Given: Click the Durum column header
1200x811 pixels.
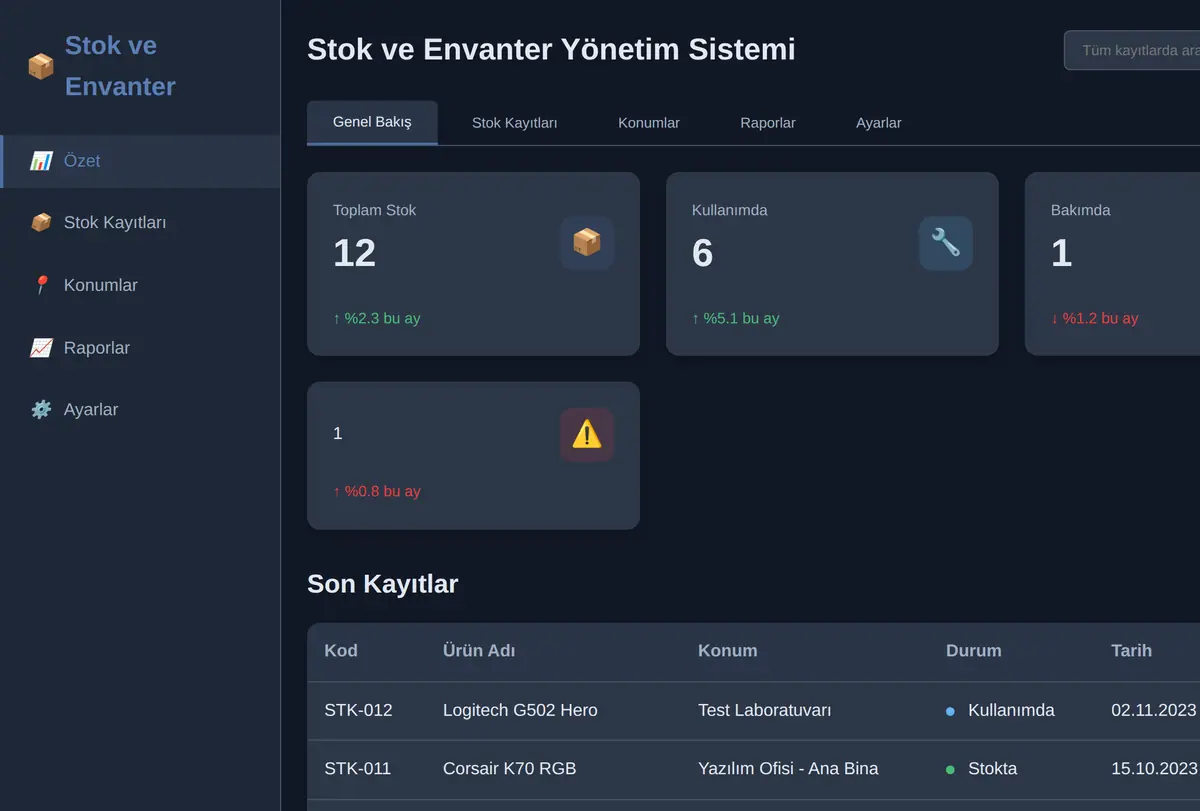Looking at the screenshot, I should point(973,651).
